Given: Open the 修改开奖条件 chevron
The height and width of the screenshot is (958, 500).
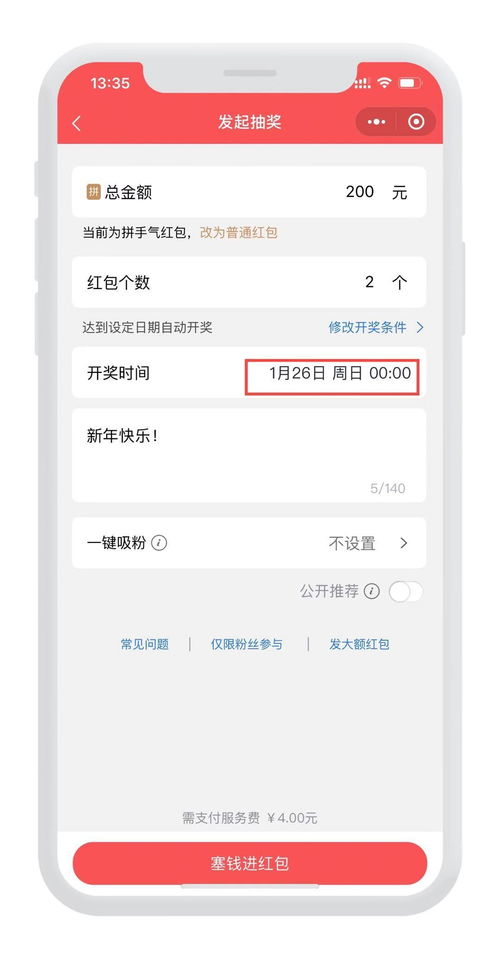Looking at the screenshot, I should pos(420,327).
